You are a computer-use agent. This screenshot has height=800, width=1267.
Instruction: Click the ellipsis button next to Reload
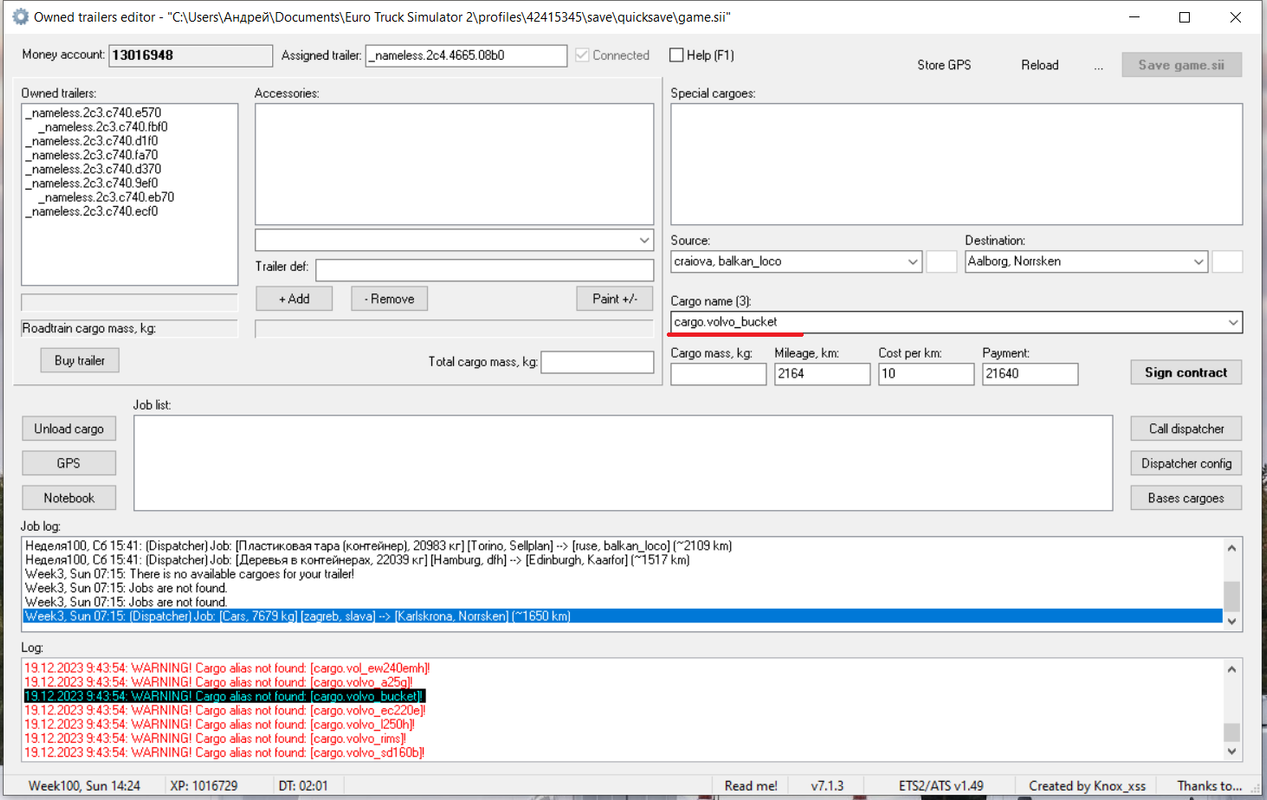point(1099,65)
